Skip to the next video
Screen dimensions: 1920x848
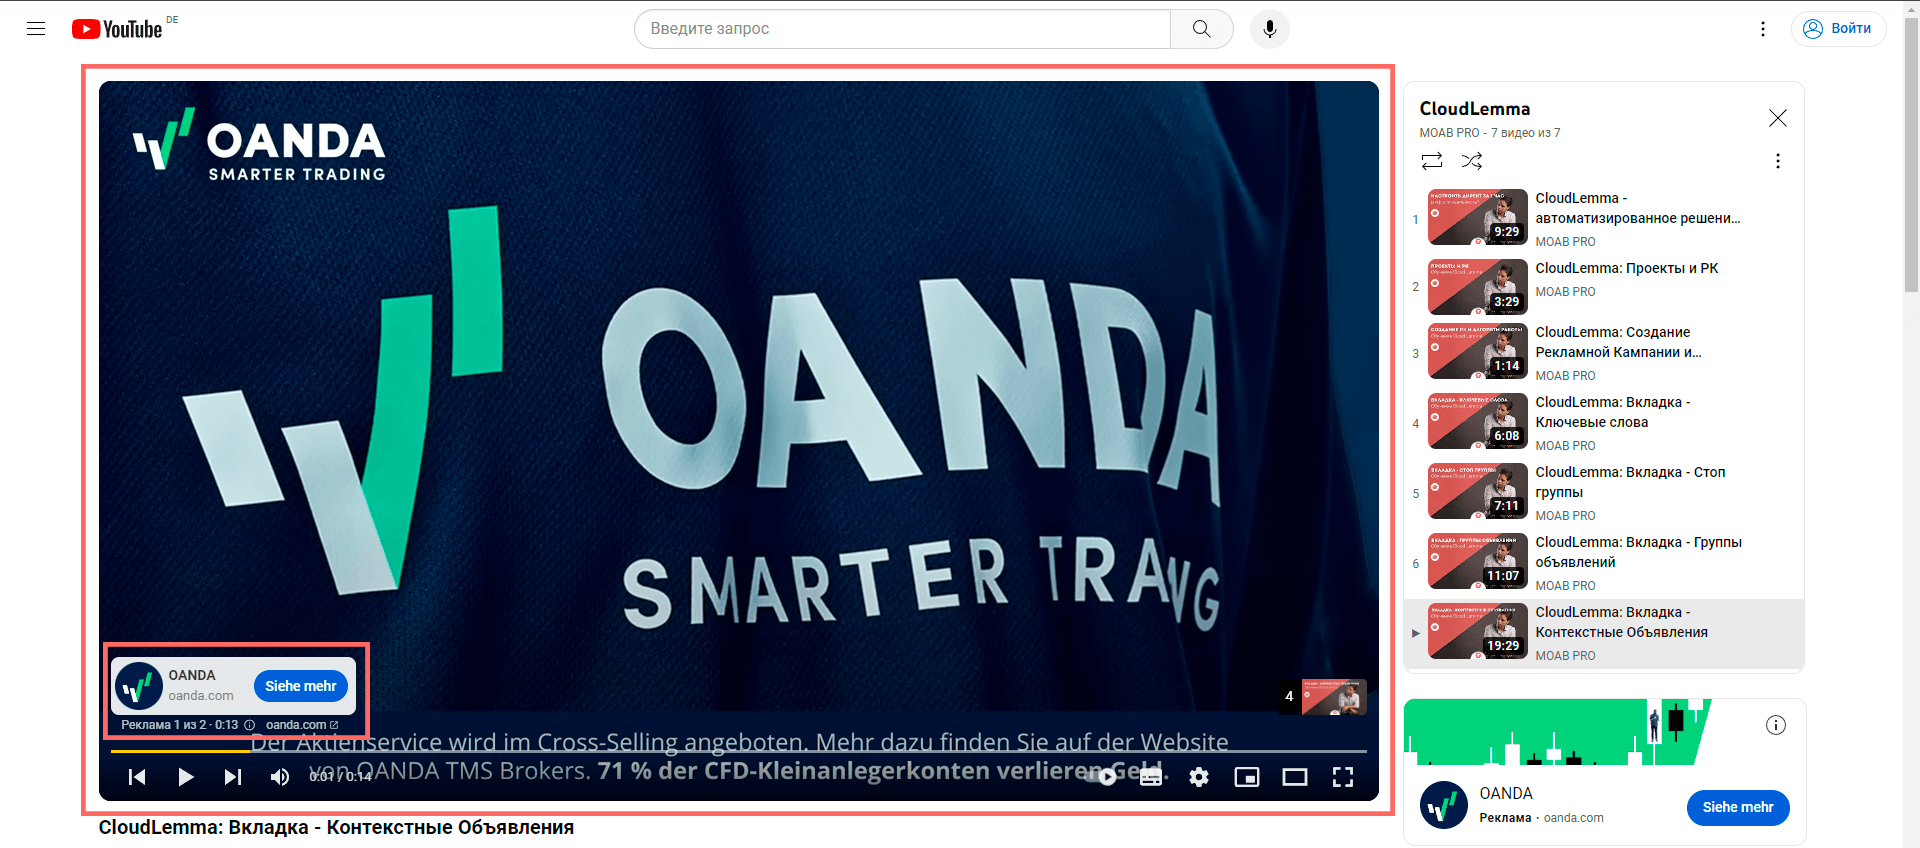pos(232,777)
